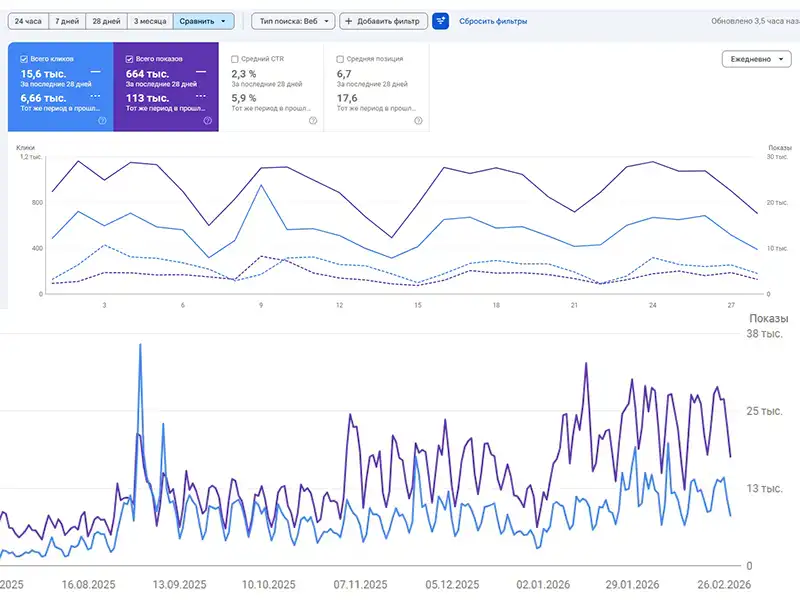The width and height of the screenshot is (800, 600).
Task: Enable the Средний CTR checkbox
Action: pos(235,59)
